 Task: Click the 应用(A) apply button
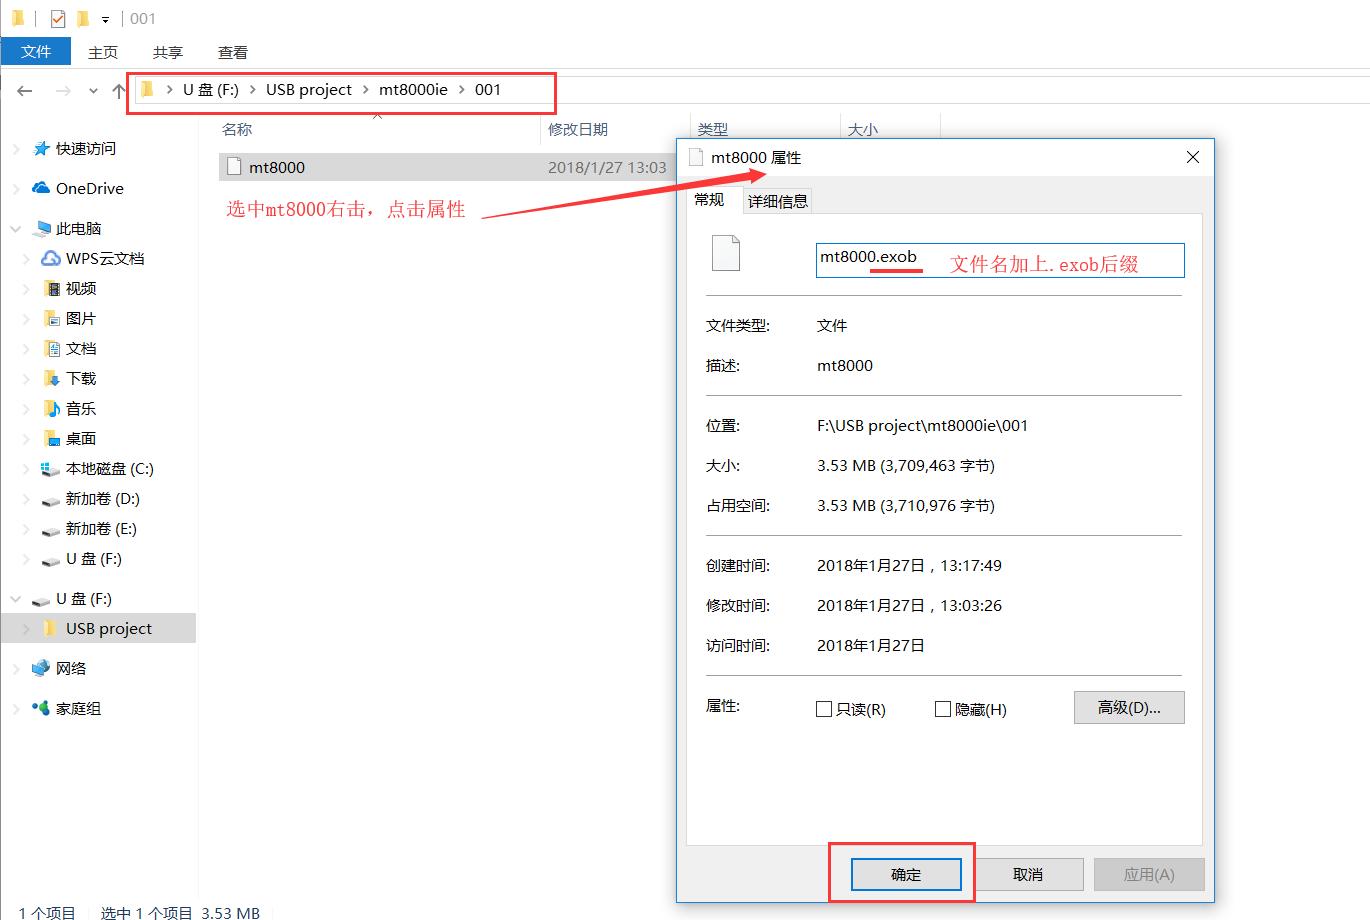pyautogui.click(x=1149, y=874)
